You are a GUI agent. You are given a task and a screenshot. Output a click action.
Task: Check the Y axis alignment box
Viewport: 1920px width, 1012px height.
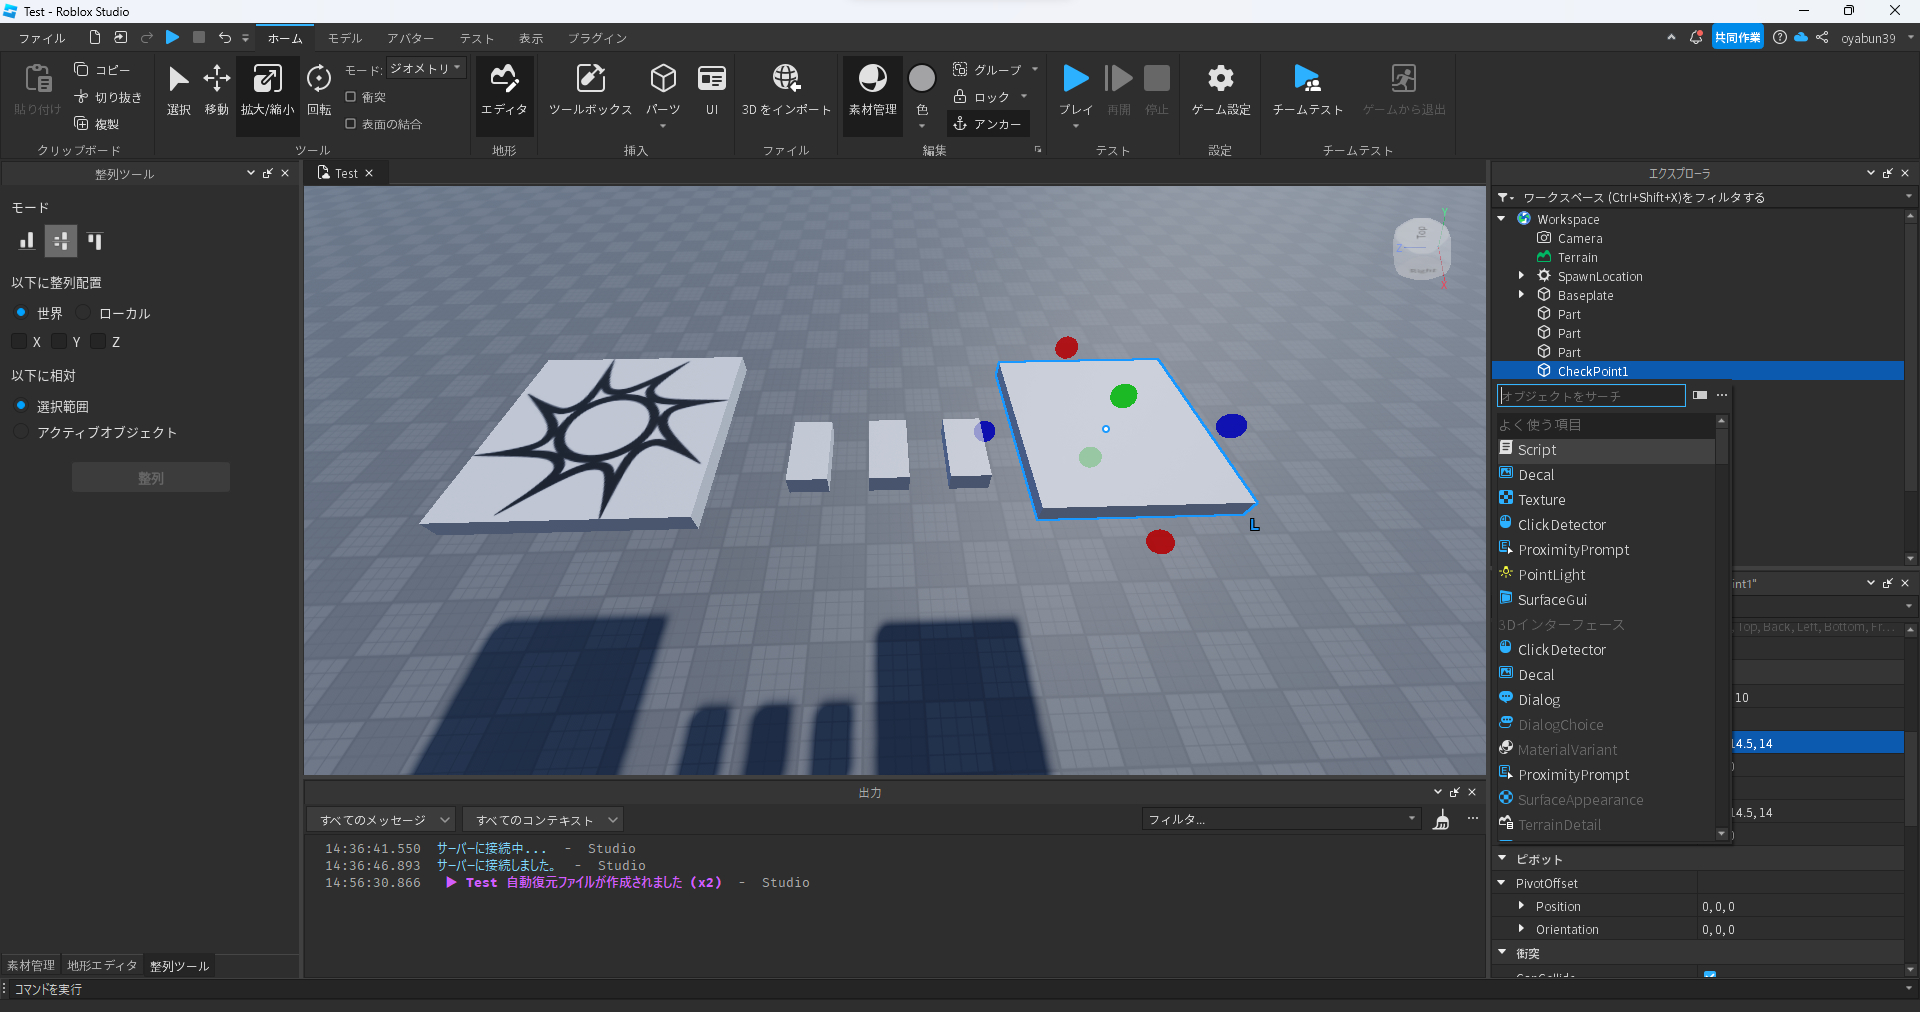click(59, 342)
